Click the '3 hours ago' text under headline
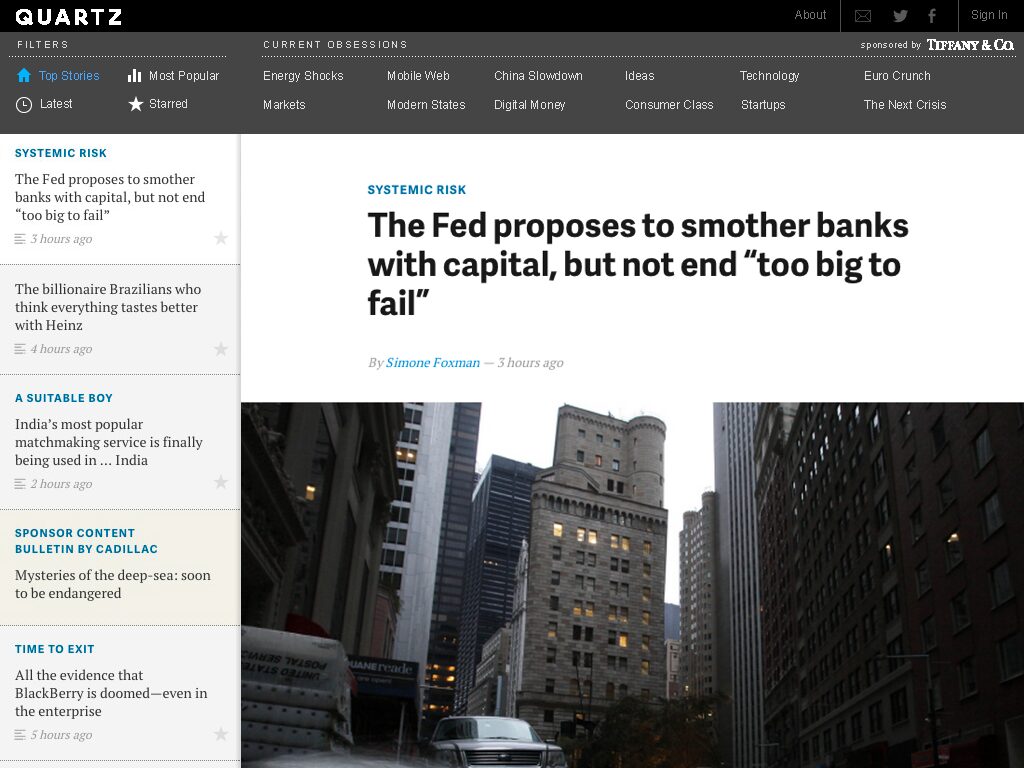 point(530,362)
